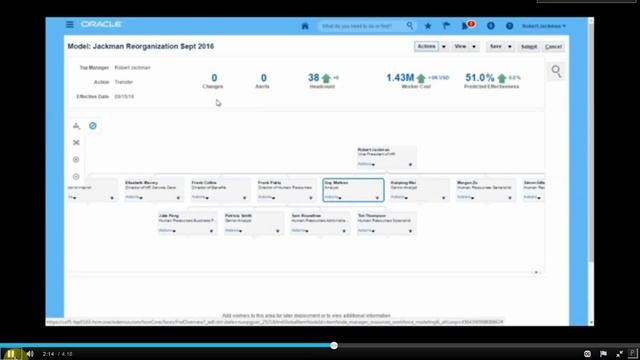Click the hierarchy layout icon in chart toolbar
This screenshot has height=360, width=640.
click(x=76, y=126)
